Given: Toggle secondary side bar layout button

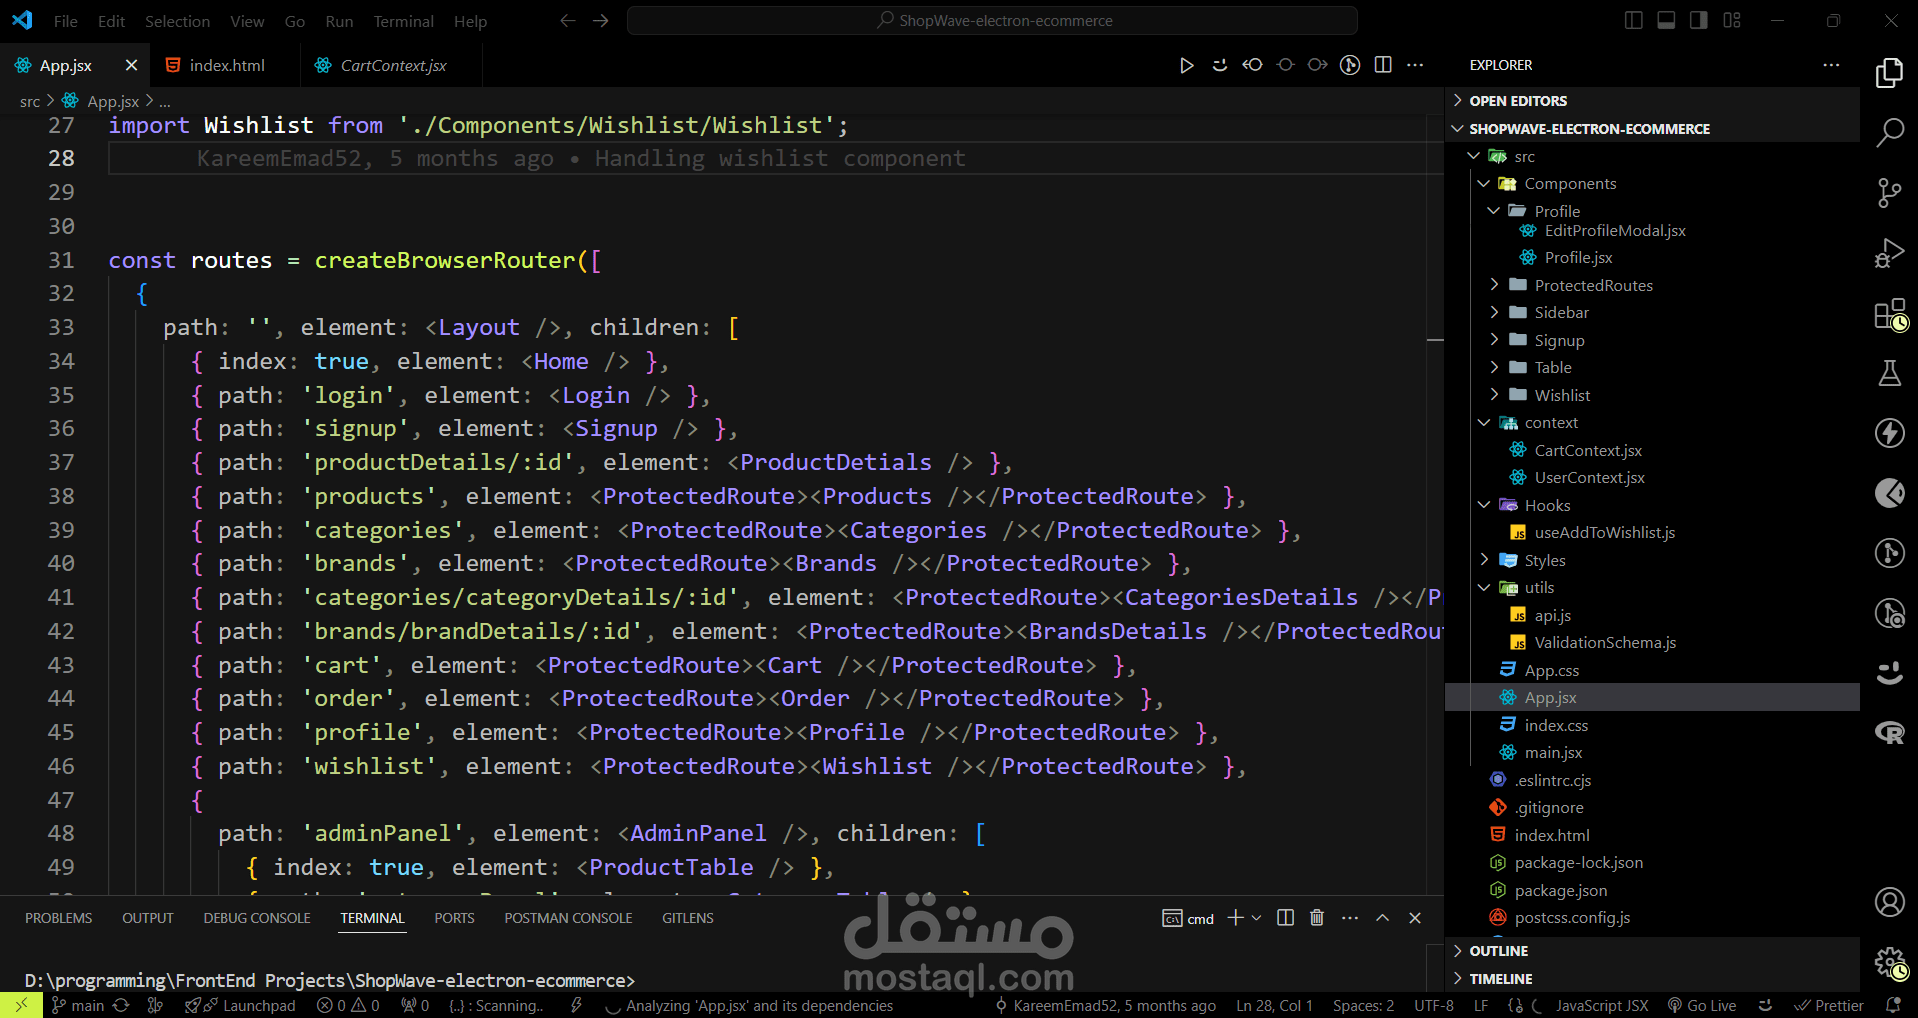Looking at the screenshot, I should 1699,21.
